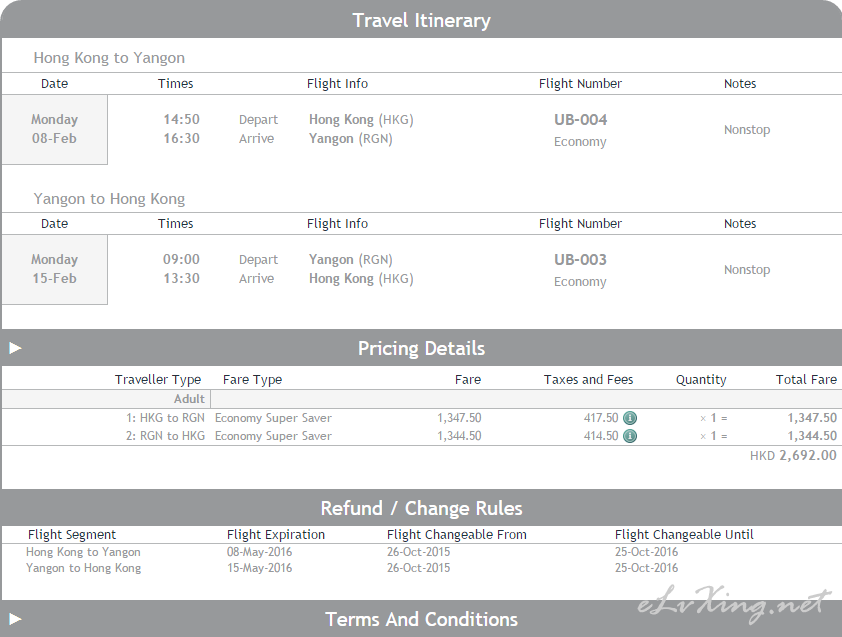Expand Terms And Conditions triangle arrow

point(15,619)
